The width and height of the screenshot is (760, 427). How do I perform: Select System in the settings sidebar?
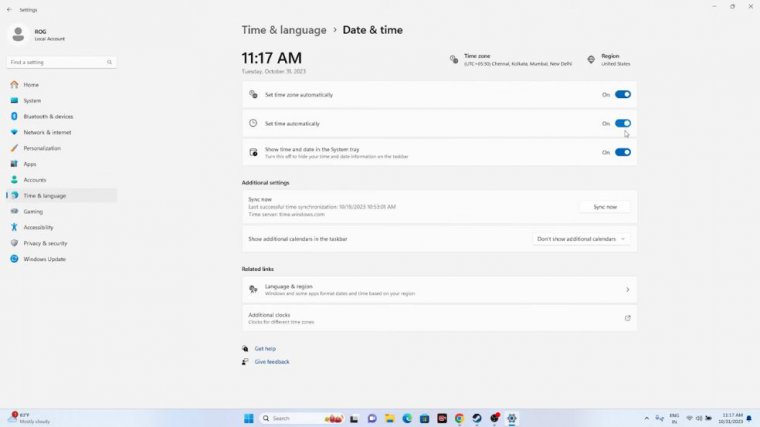32,100
